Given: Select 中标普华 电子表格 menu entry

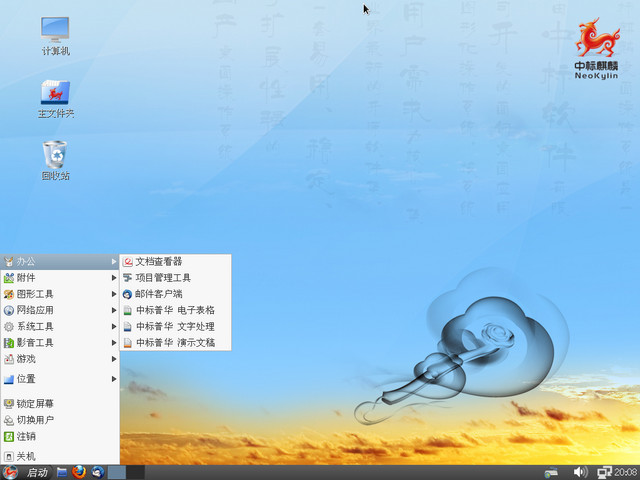Looking at the screenshot, I should click(x=175, y=310).
